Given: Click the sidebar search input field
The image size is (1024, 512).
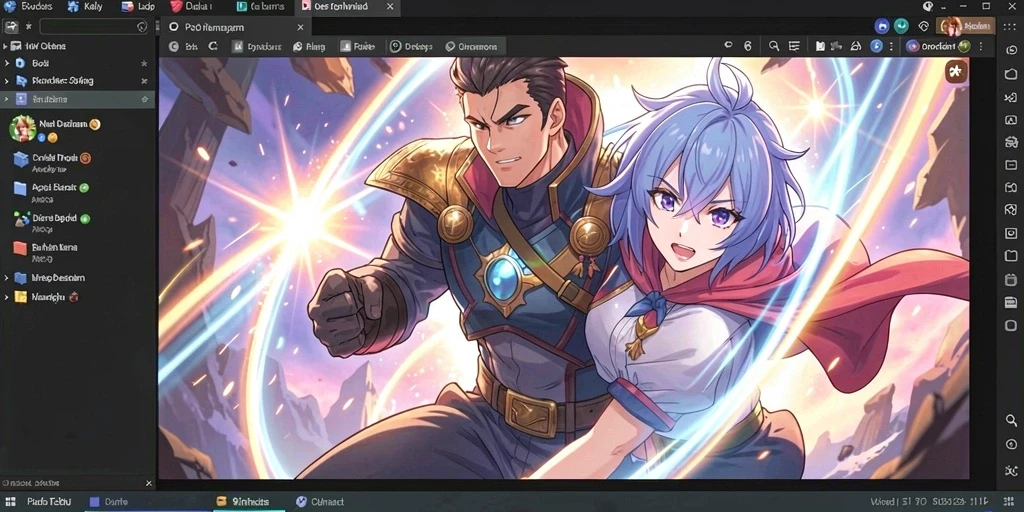Looking at the screenshot, I should pos(94,27).
